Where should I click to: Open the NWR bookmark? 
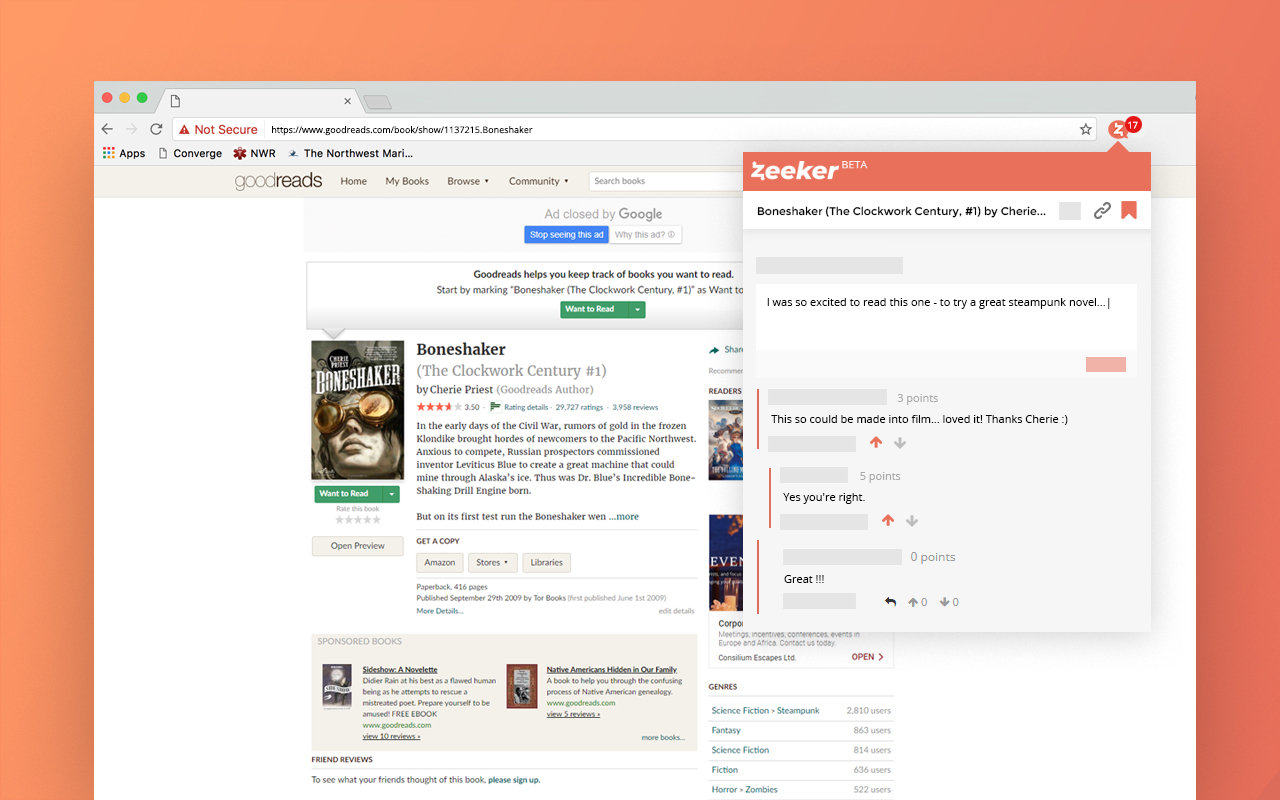coord(254,153)
